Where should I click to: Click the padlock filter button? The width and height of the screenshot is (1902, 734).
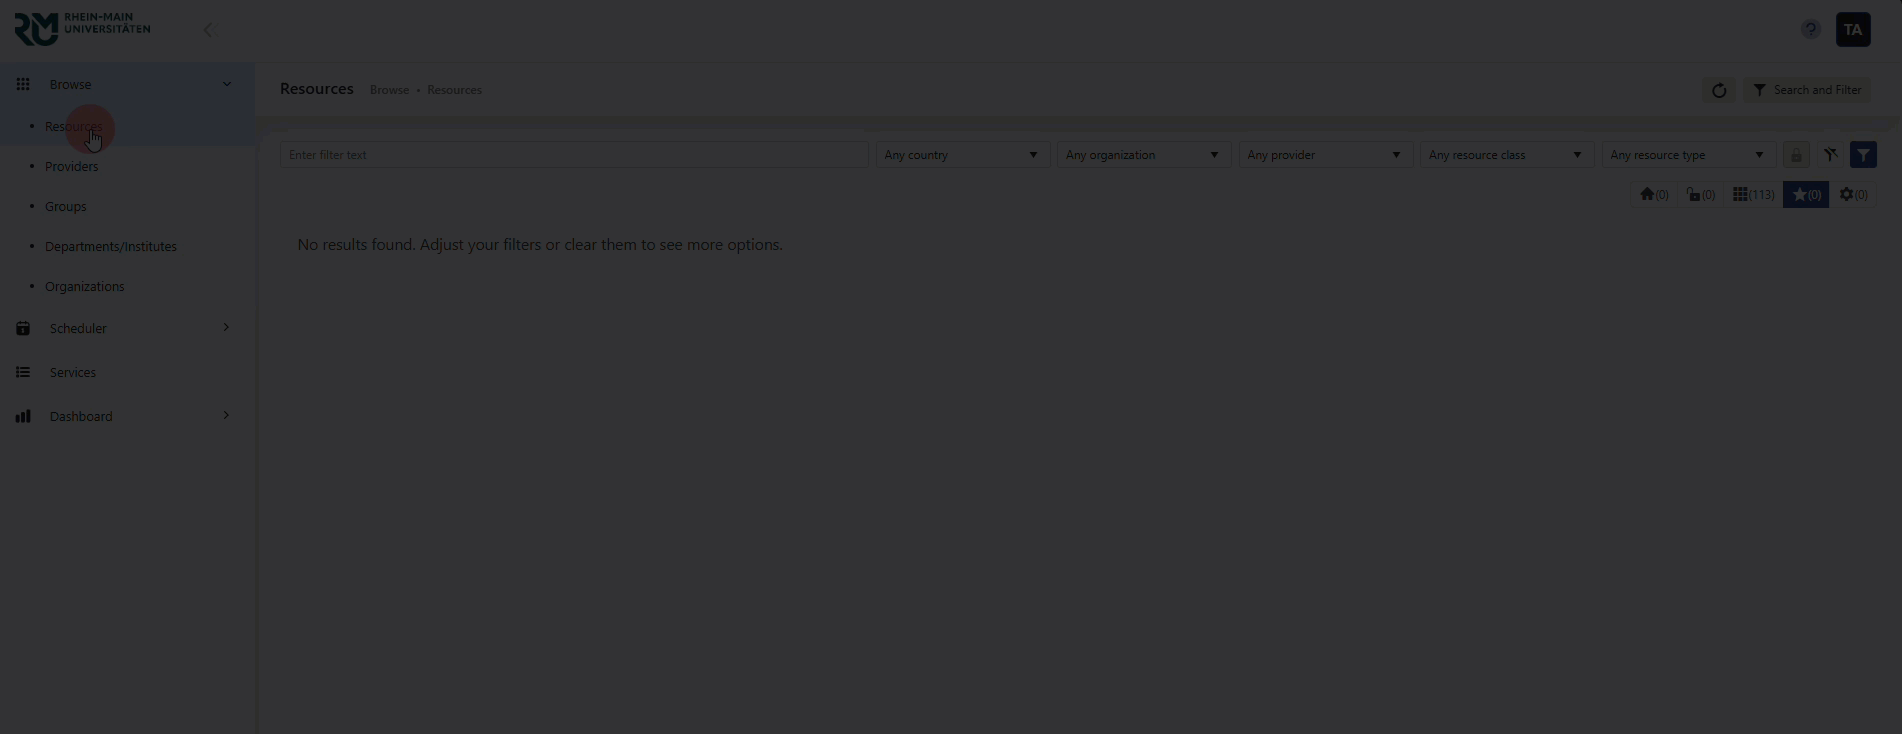point(1796,155)
